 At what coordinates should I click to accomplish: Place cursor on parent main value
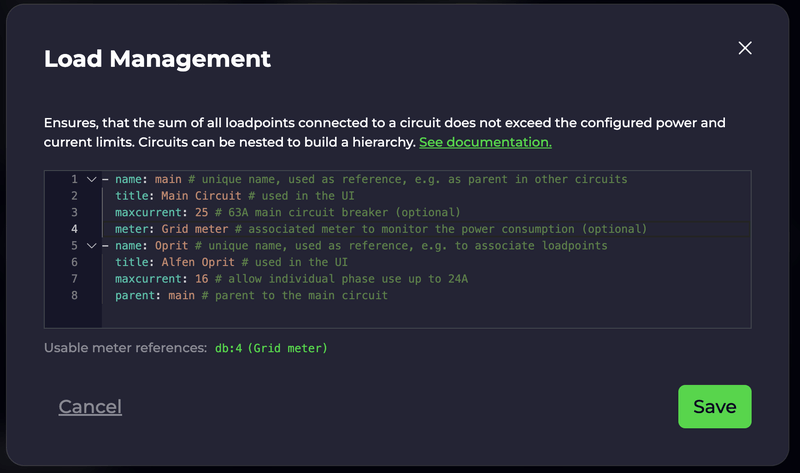[181, 295]
